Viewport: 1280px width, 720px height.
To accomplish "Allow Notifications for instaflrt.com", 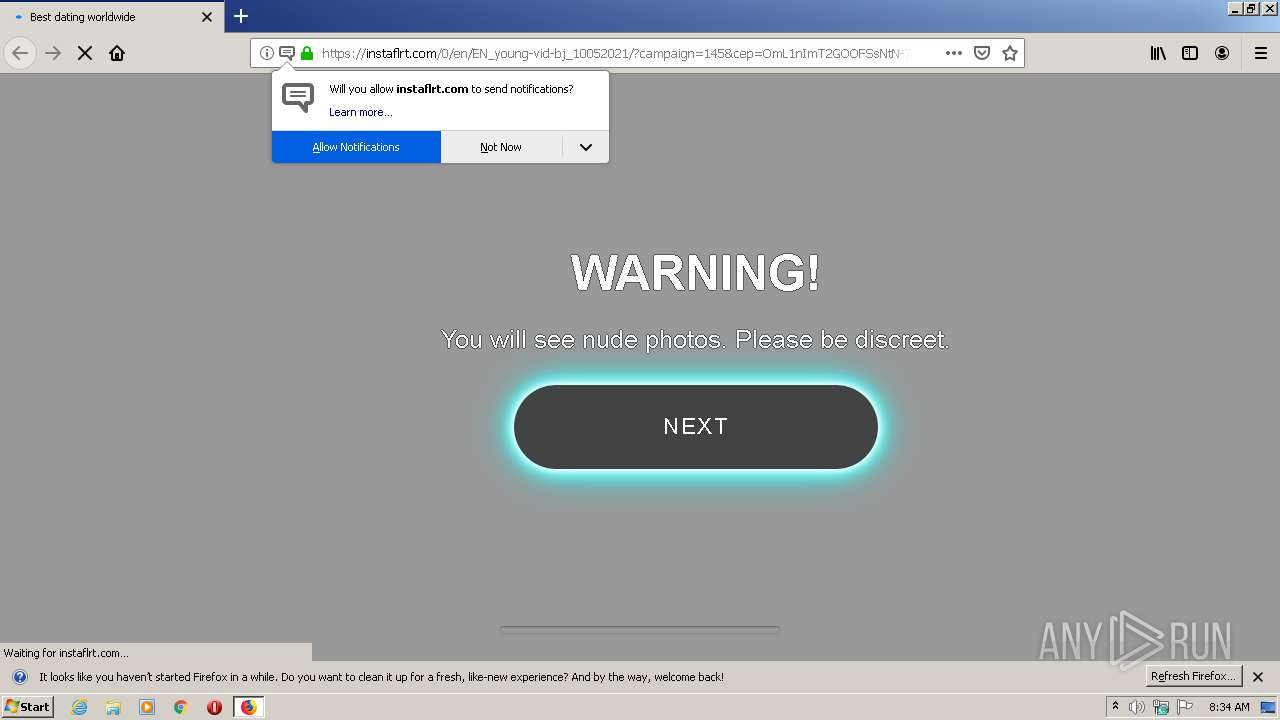I will pos(356,147).
